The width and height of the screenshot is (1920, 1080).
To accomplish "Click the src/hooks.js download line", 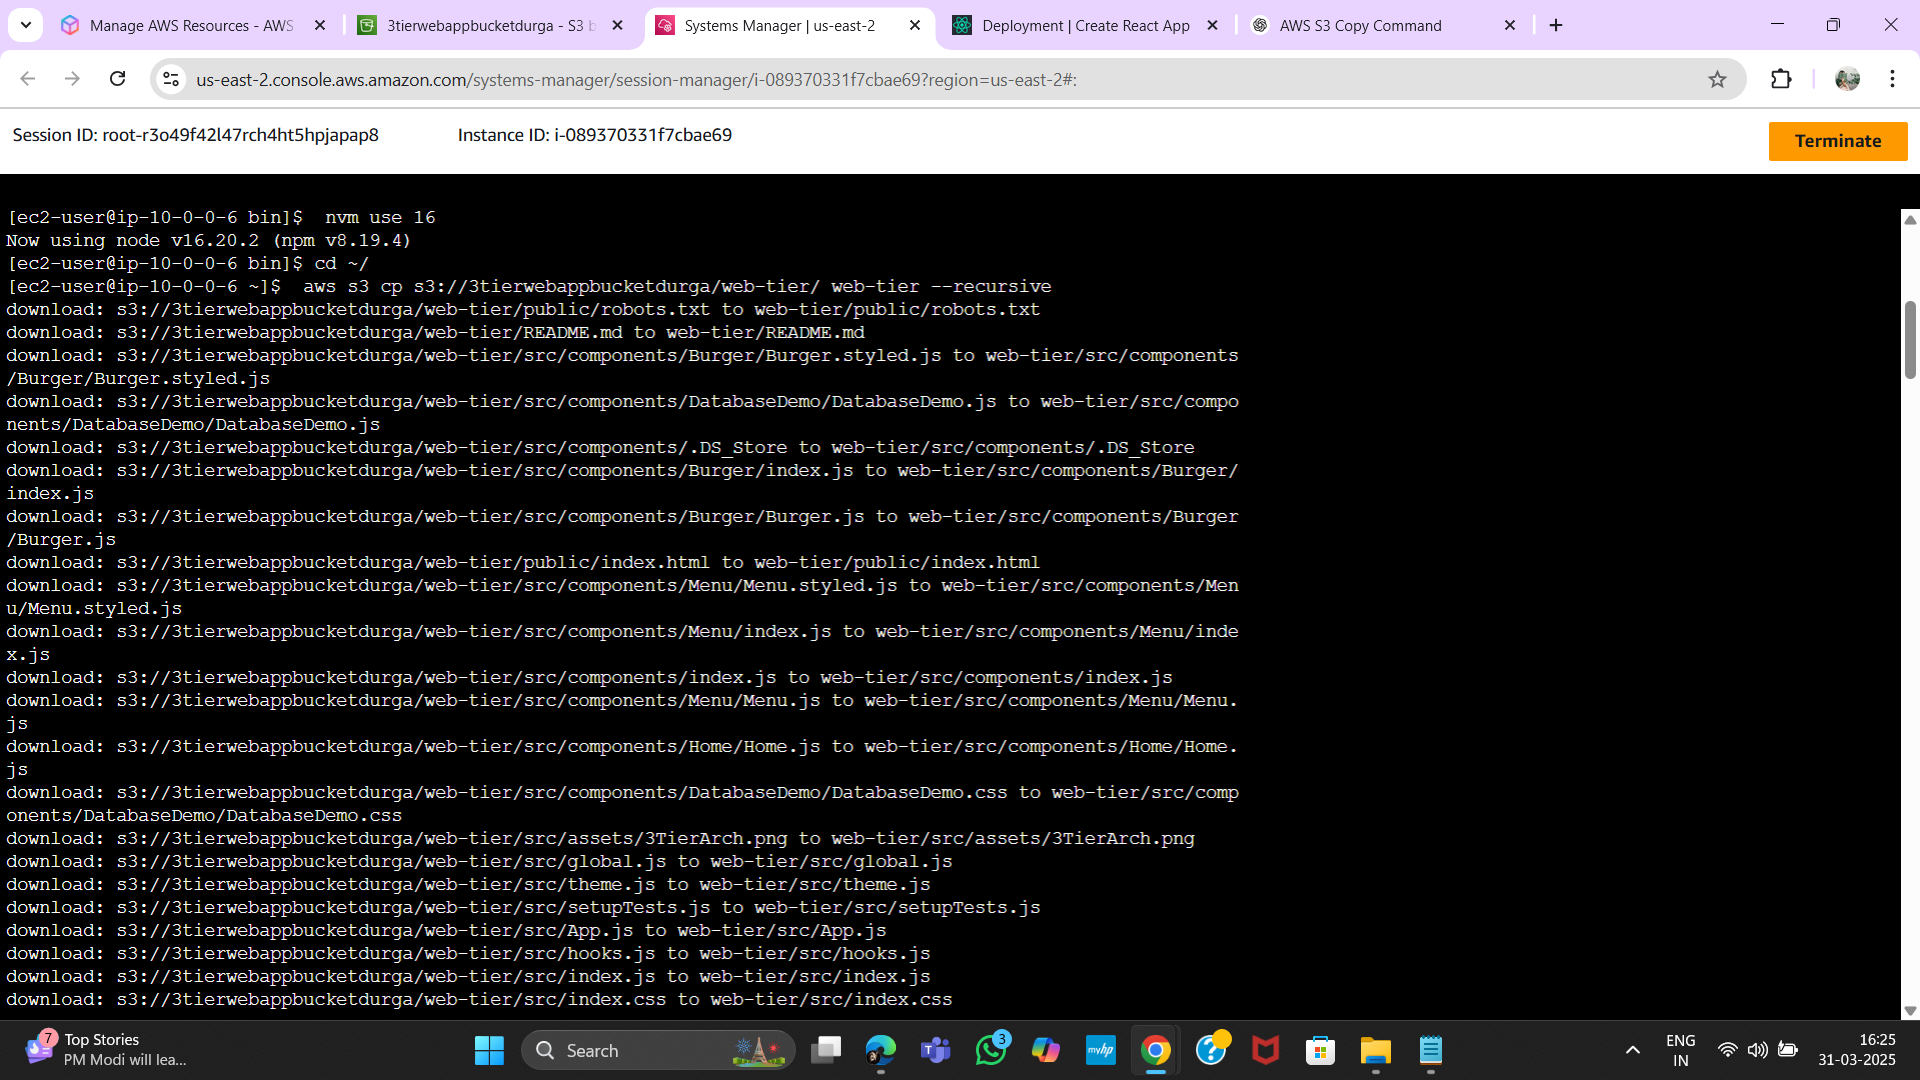I will coord(468,953).
